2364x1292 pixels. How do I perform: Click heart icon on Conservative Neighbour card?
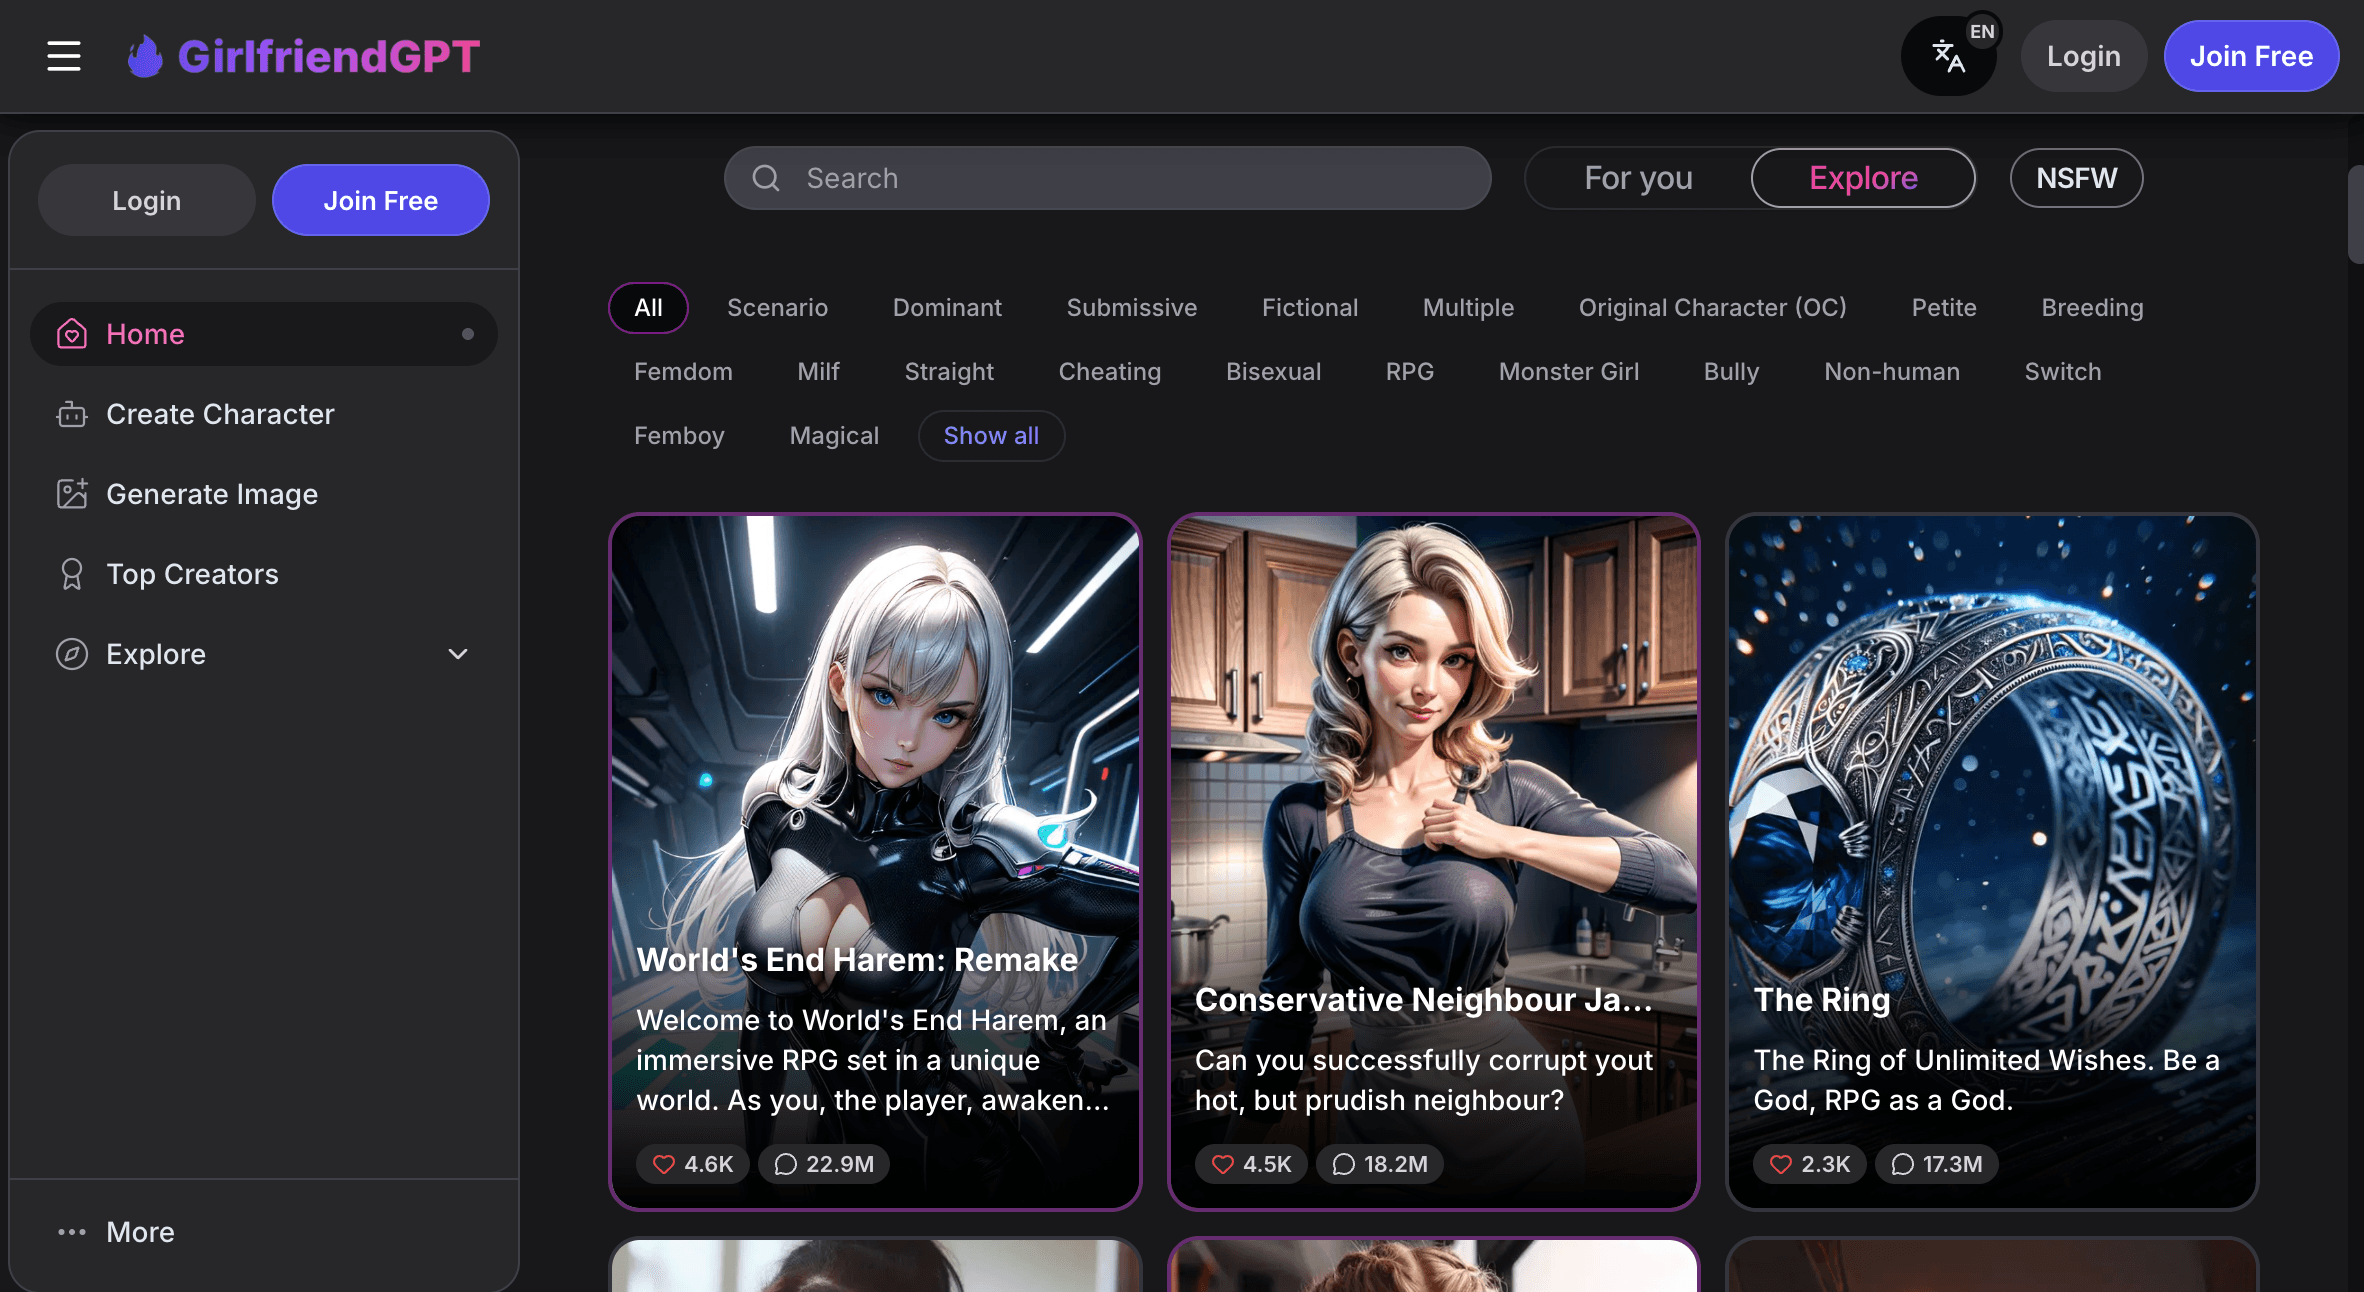(x=1222, y=1164)
